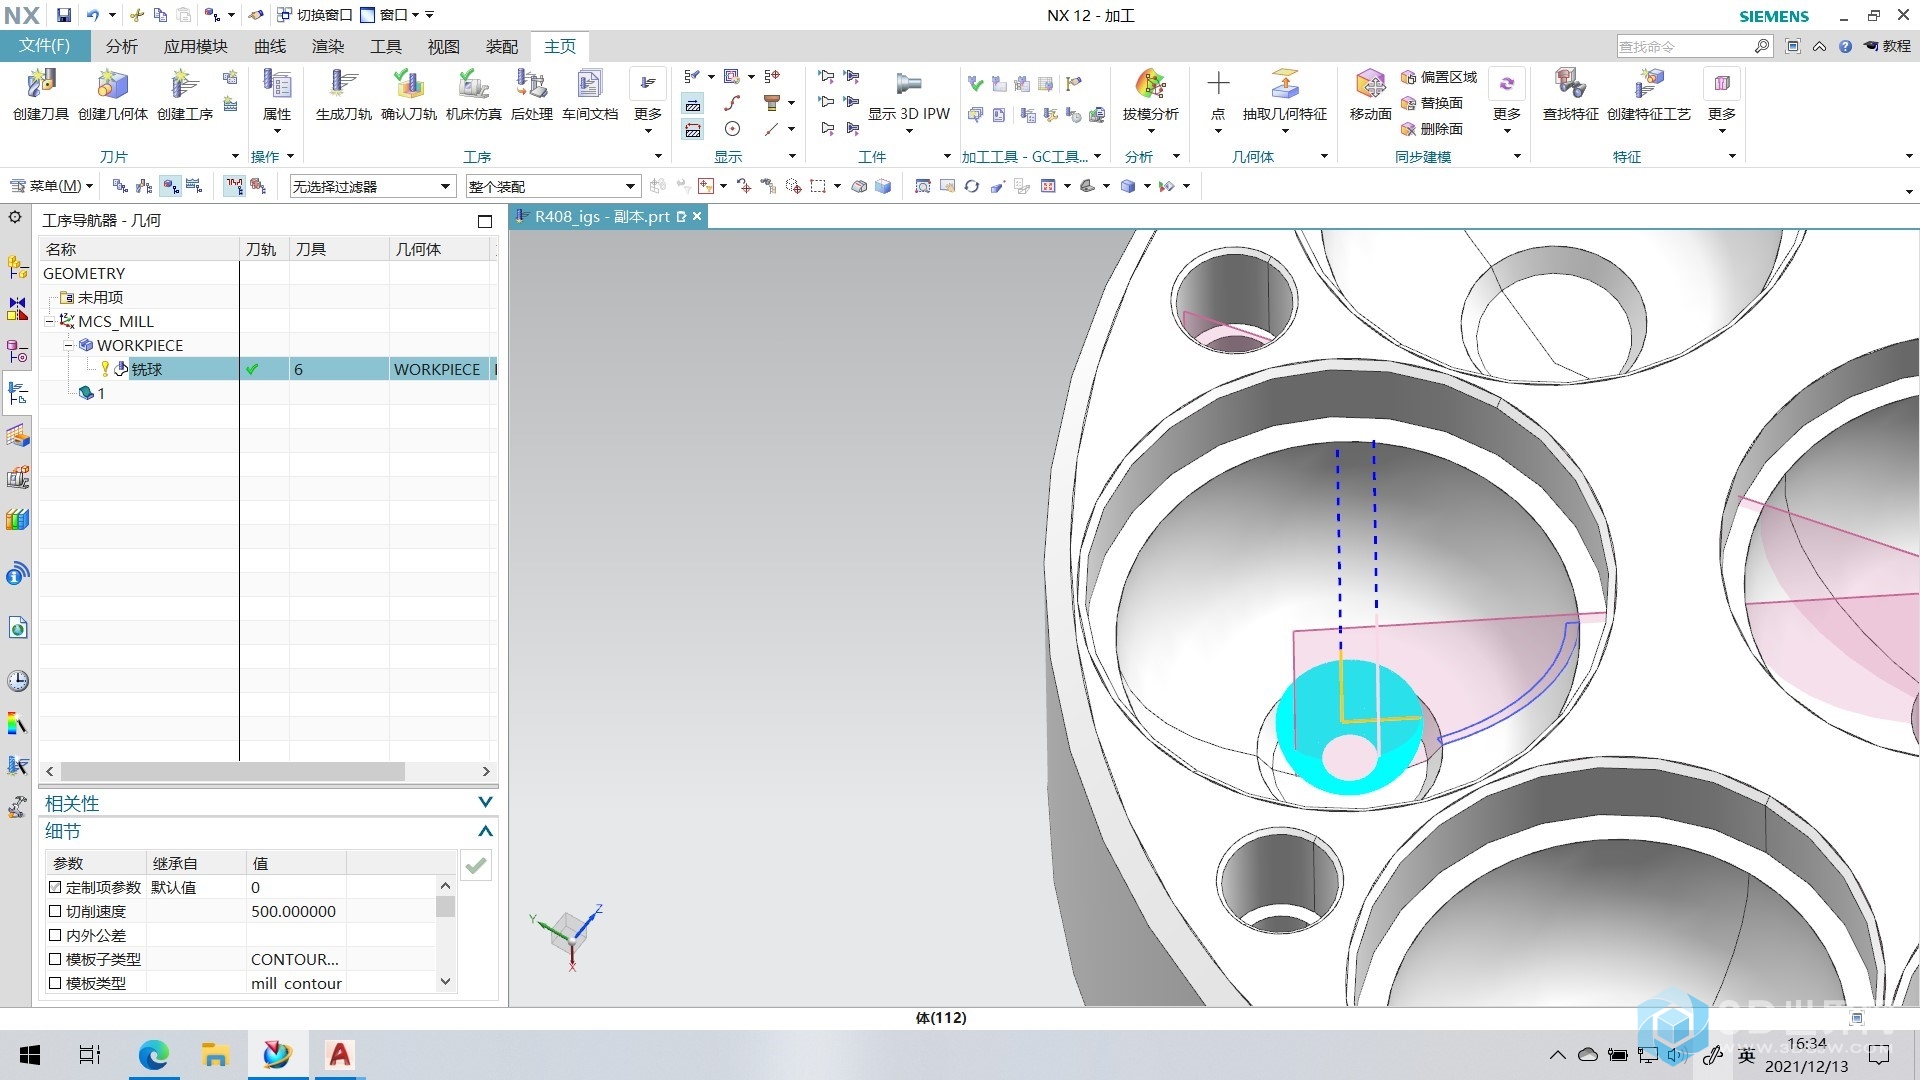The image size is (1920, 1080).
Task: Open 拔模分析 tool
Action: pyautogui.click(x=1150, y=85)
